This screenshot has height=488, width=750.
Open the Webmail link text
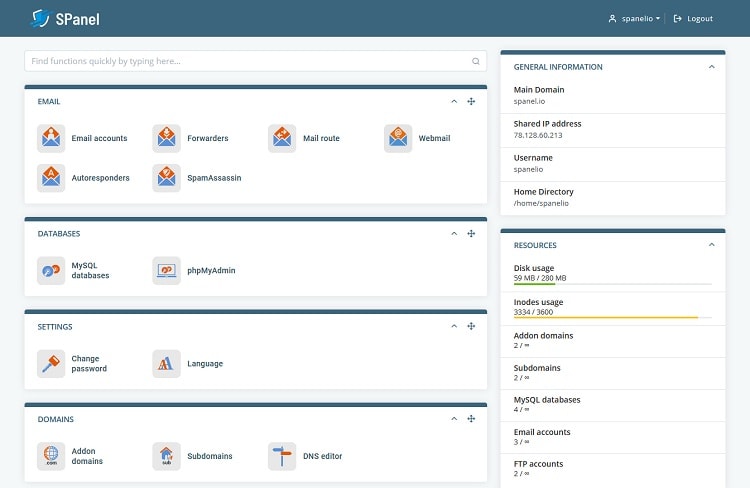pos(434,138)
